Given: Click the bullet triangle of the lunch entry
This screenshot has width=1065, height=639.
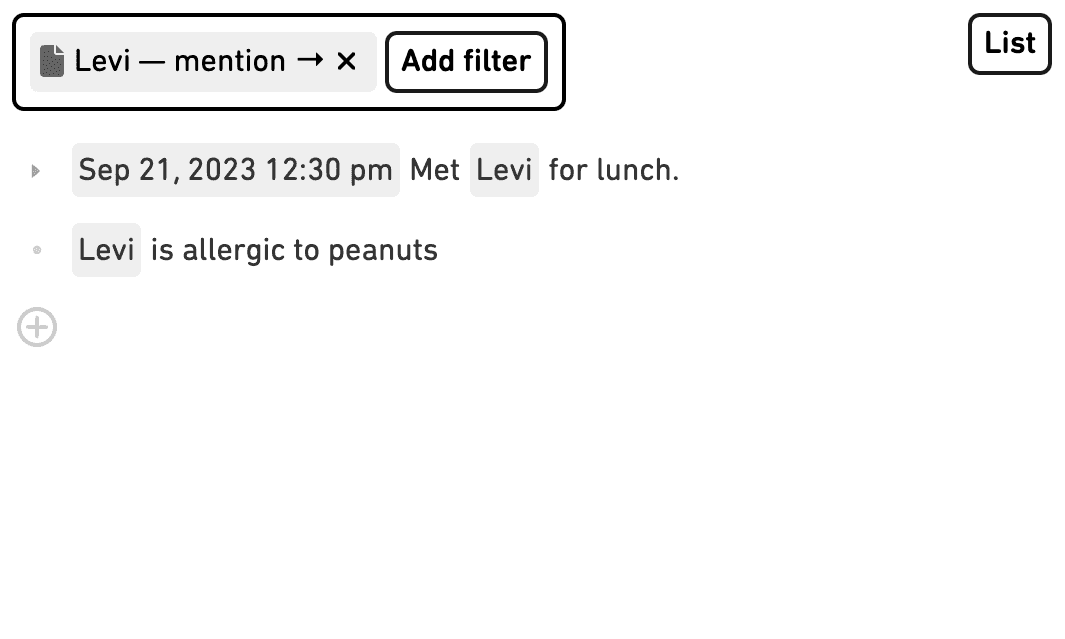Looking at the screenshot, I should [x=36, y=170].
